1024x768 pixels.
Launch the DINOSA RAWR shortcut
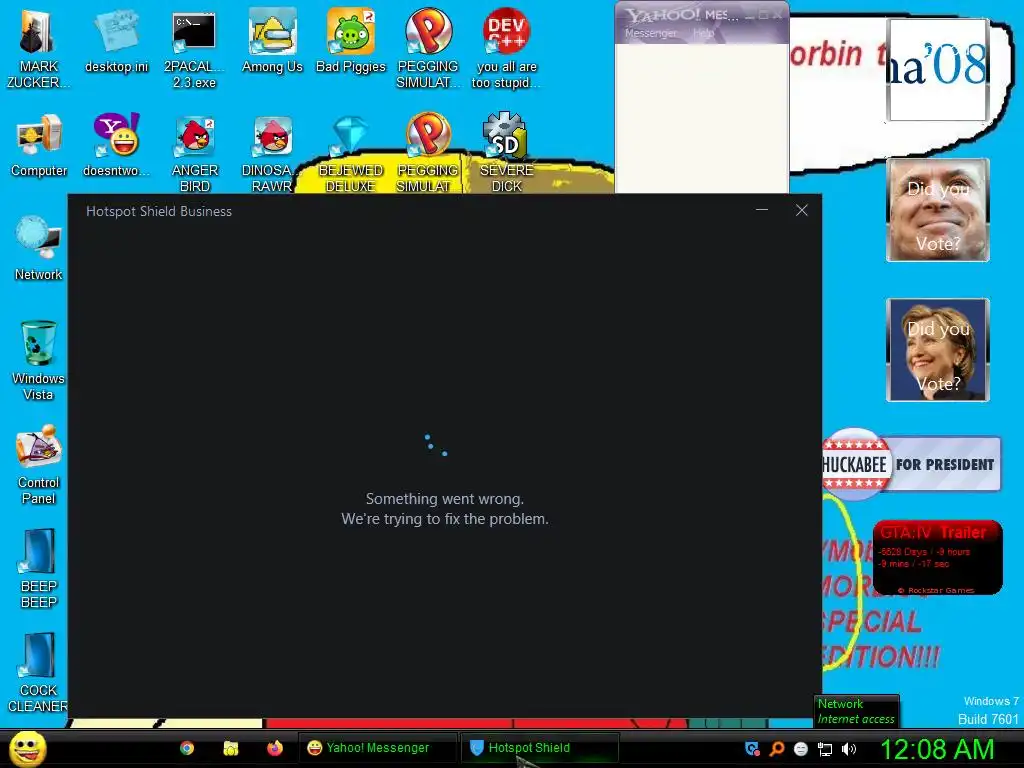pos(272,154)
